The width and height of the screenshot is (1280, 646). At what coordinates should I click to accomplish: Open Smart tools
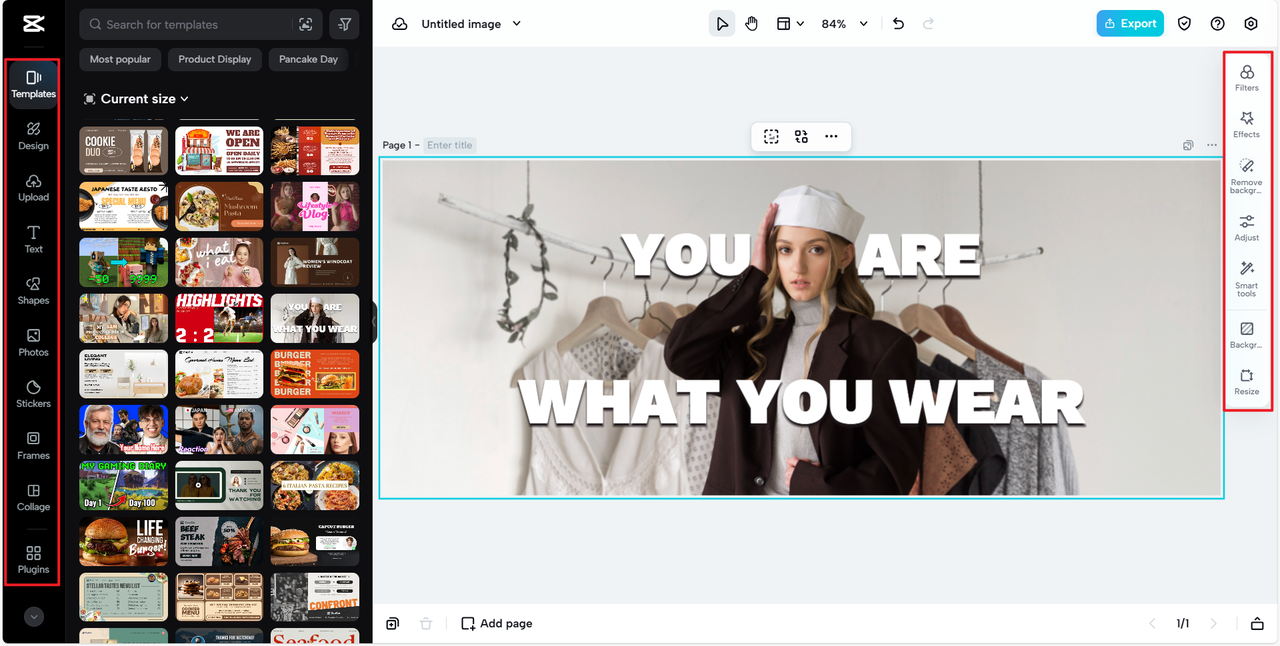(x=1247, y=279)
